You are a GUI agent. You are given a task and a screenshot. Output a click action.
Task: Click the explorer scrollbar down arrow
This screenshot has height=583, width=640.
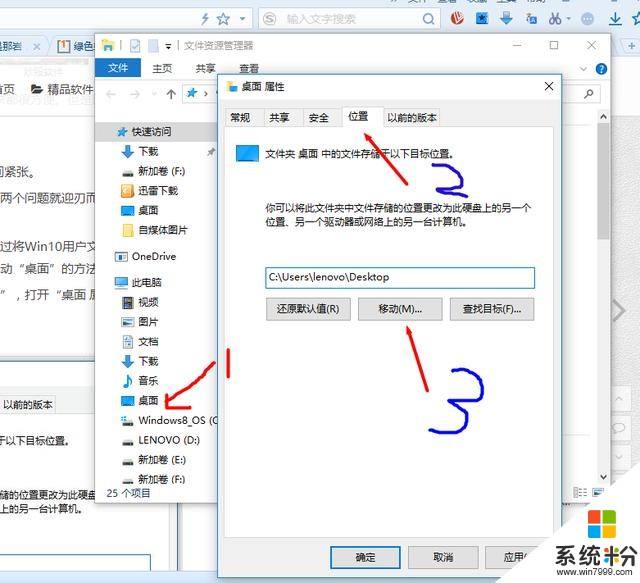point(603,476)
